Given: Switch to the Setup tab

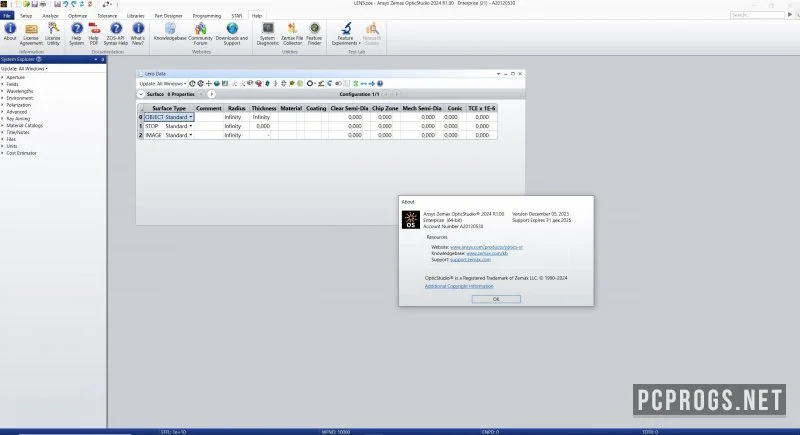Looking at the screenshot, I should [26, 16].
